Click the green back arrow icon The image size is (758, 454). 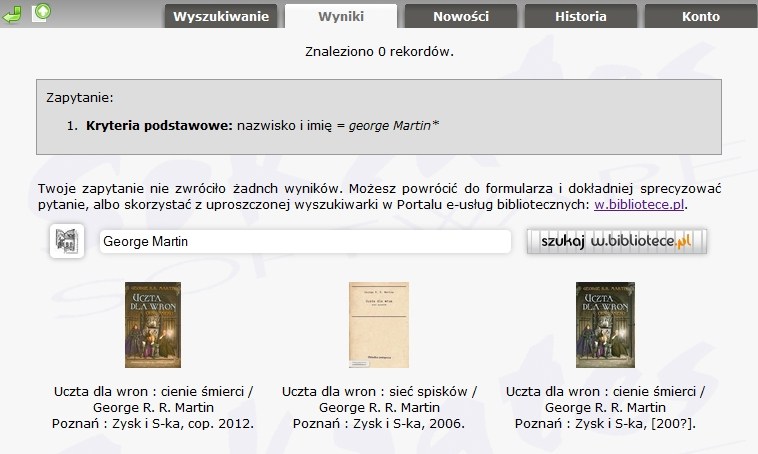point(13,14)
